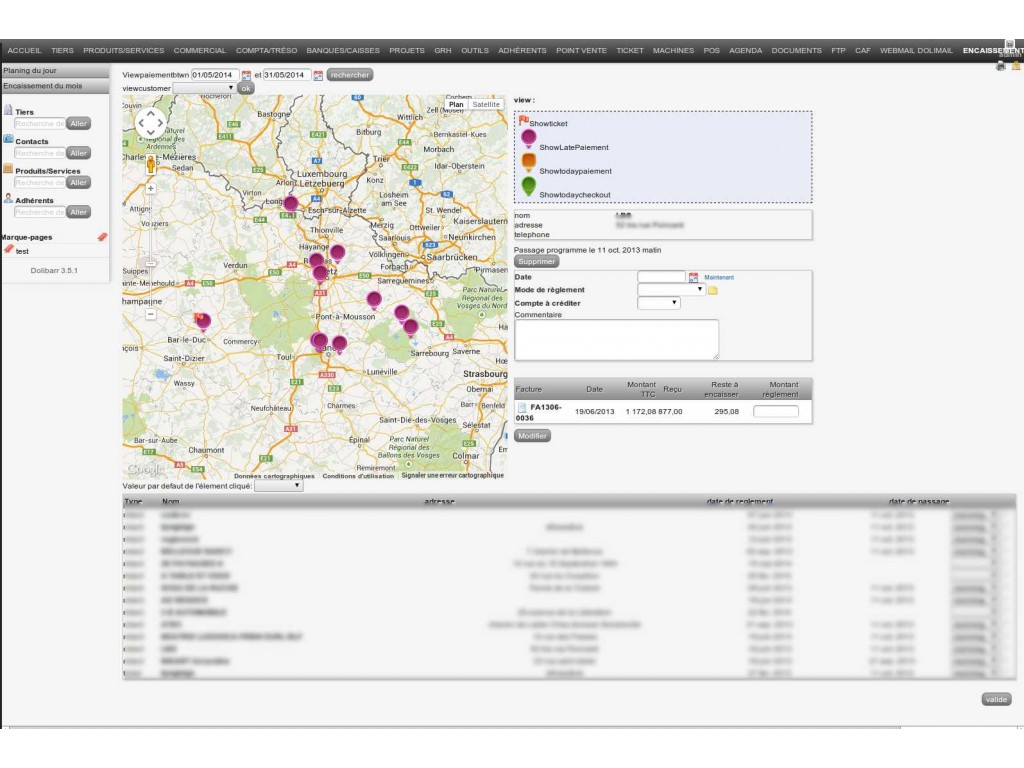Click the bookmark edit icon beside Marque-pages

point(101,237)
